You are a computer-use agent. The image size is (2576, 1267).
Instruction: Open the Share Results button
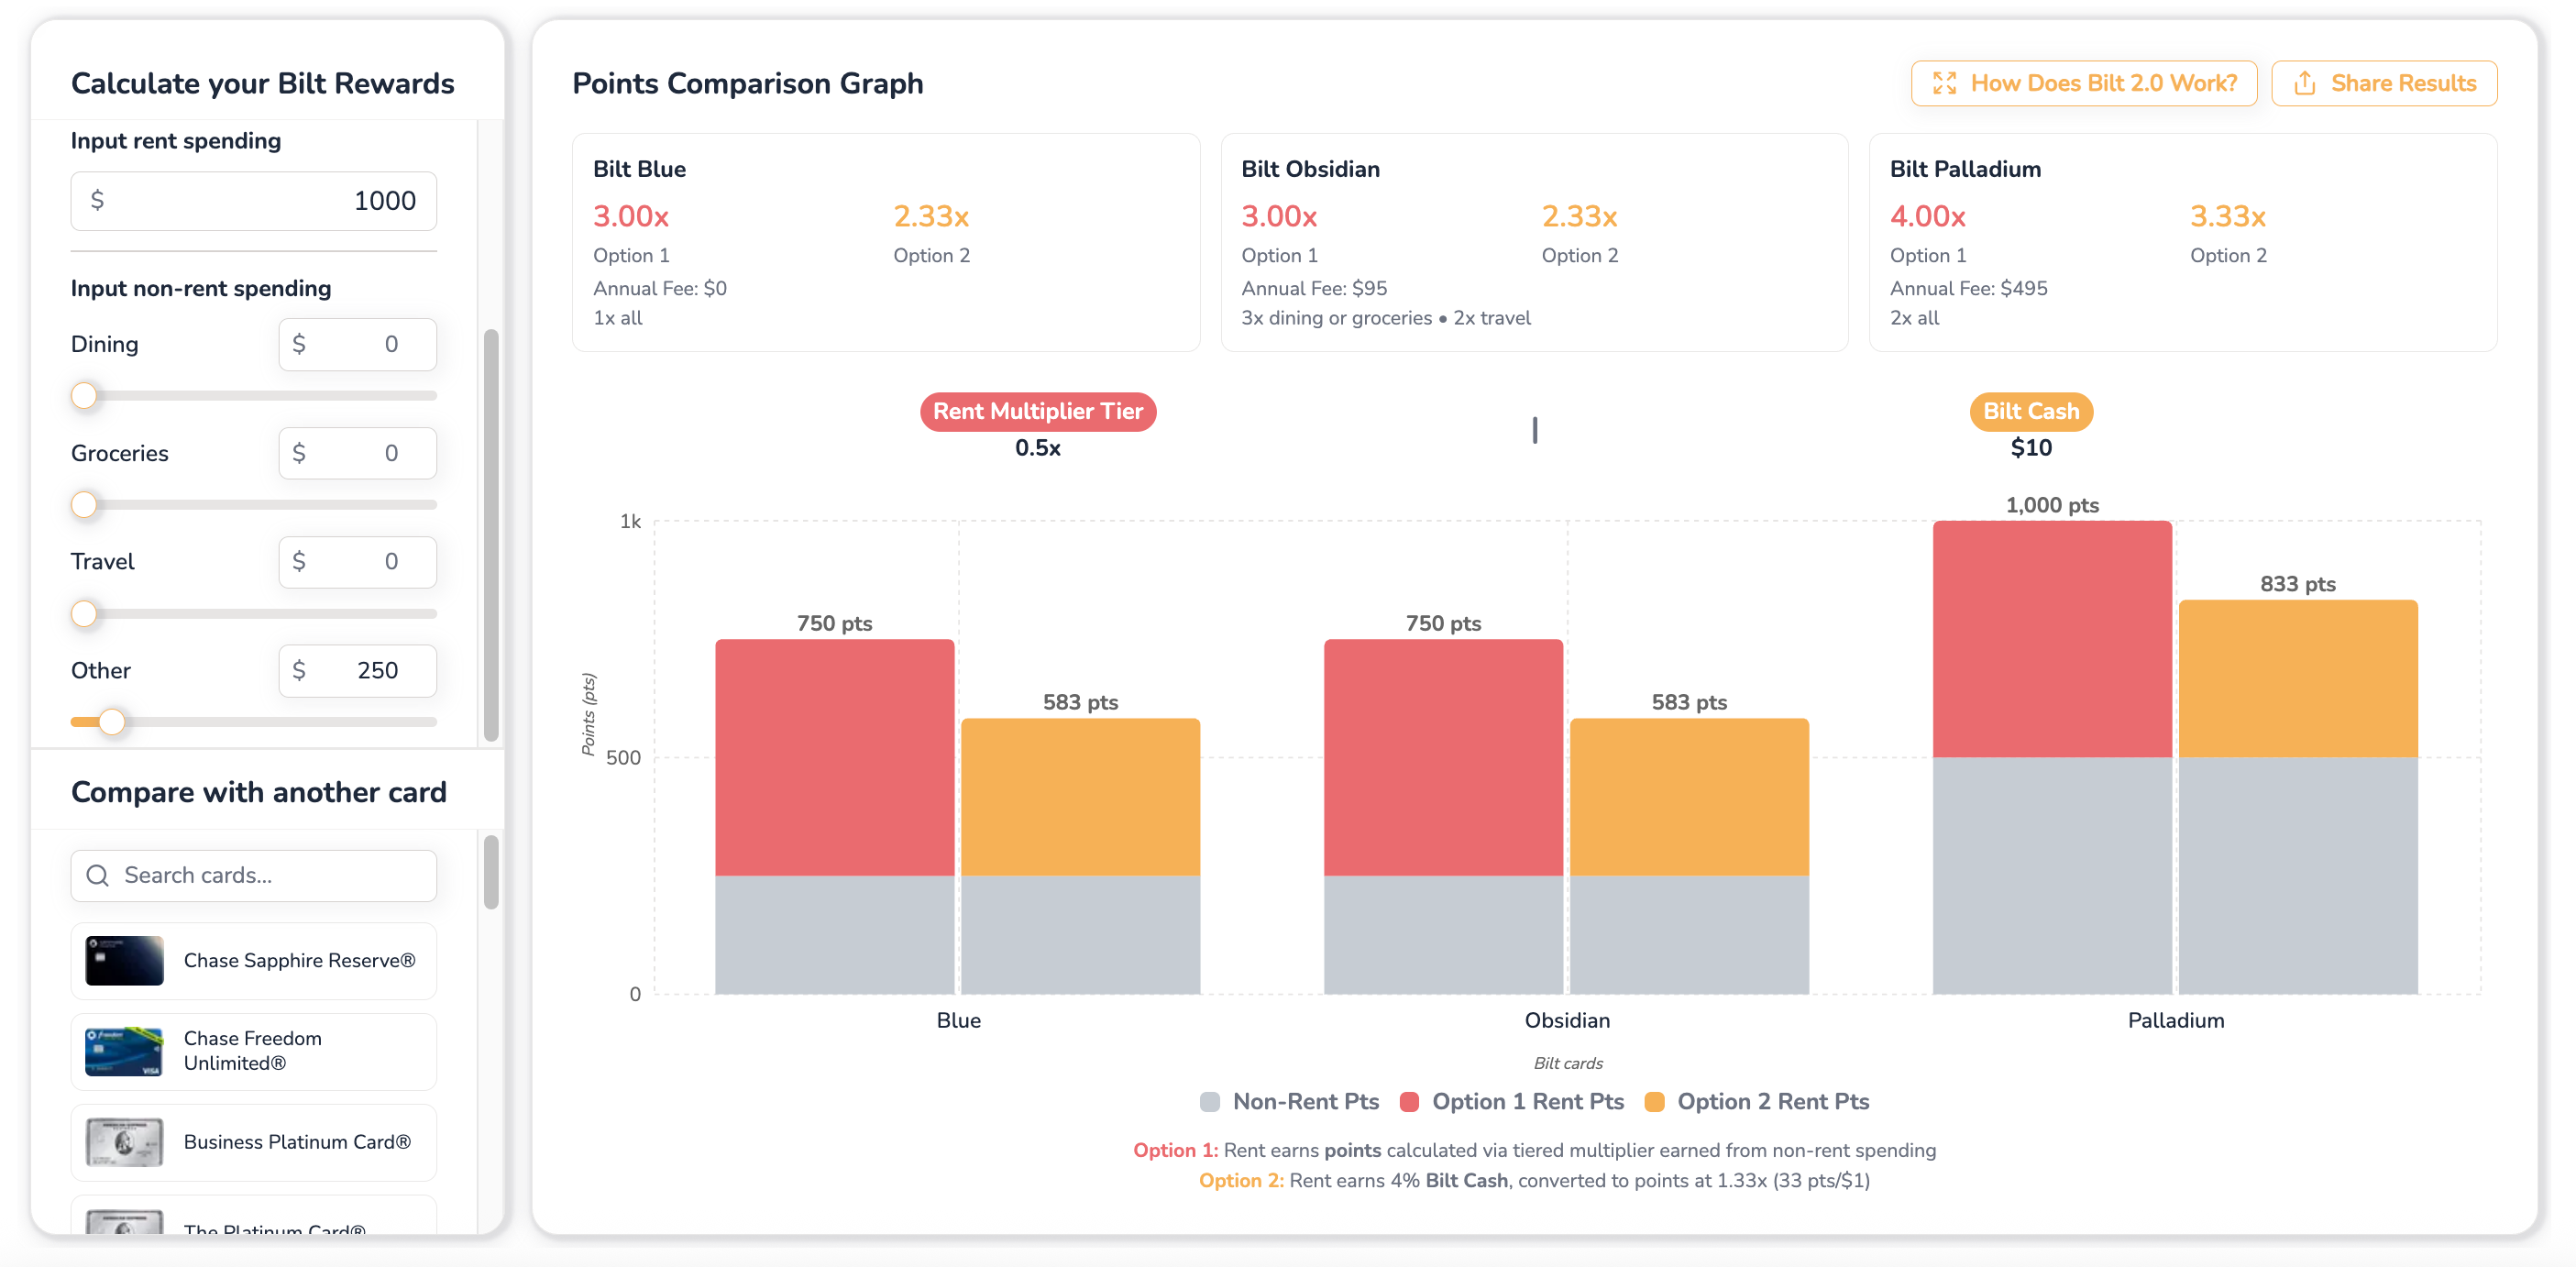point(2384,83)
